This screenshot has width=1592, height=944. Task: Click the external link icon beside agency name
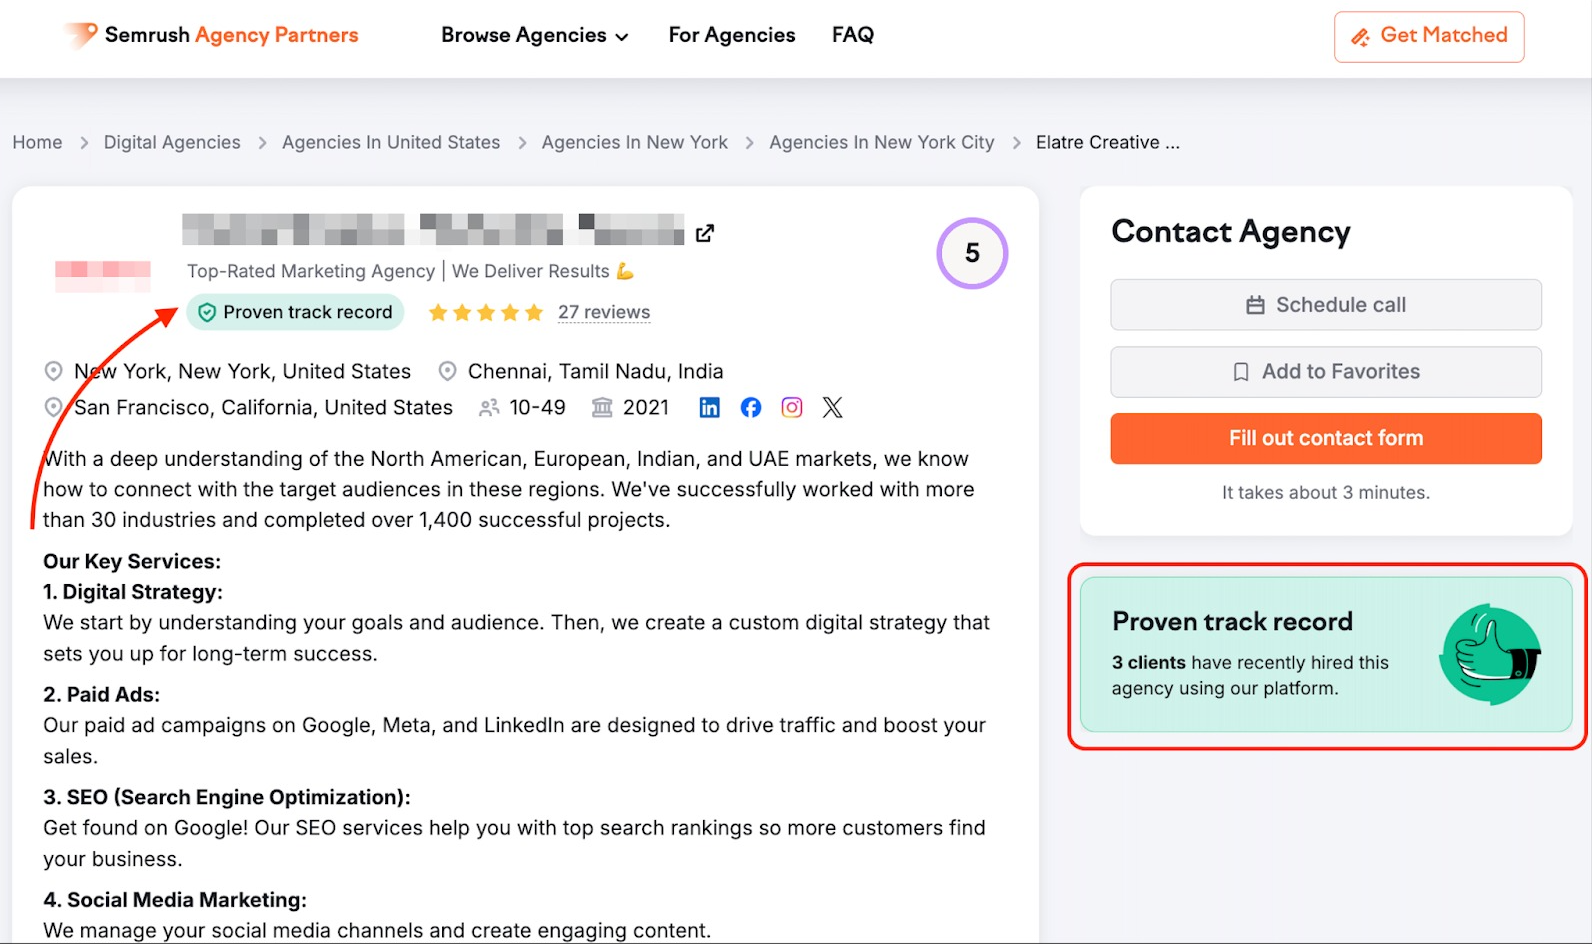point(705,233)
